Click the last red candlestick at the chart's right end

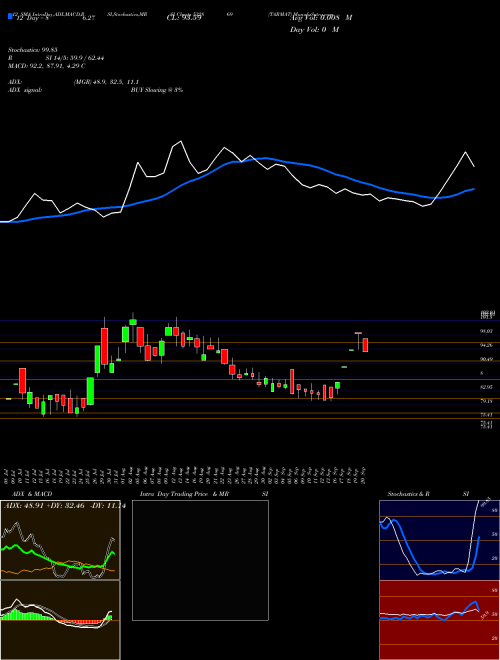click(x=365, y=345)
